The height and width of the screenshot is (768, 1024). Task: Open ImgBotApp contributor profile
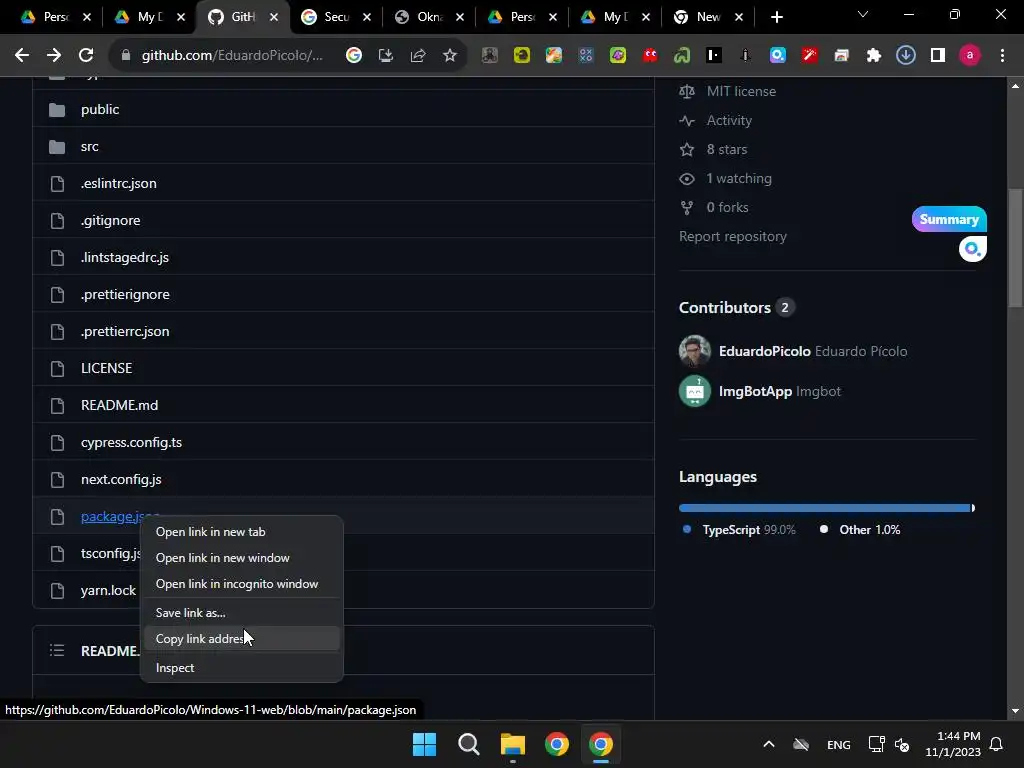[x=756, y=391]
